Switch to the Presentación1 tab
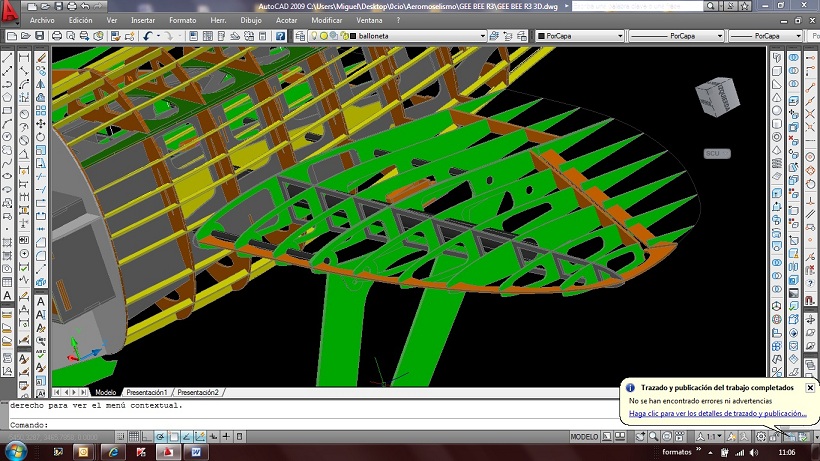 [146, 392]
